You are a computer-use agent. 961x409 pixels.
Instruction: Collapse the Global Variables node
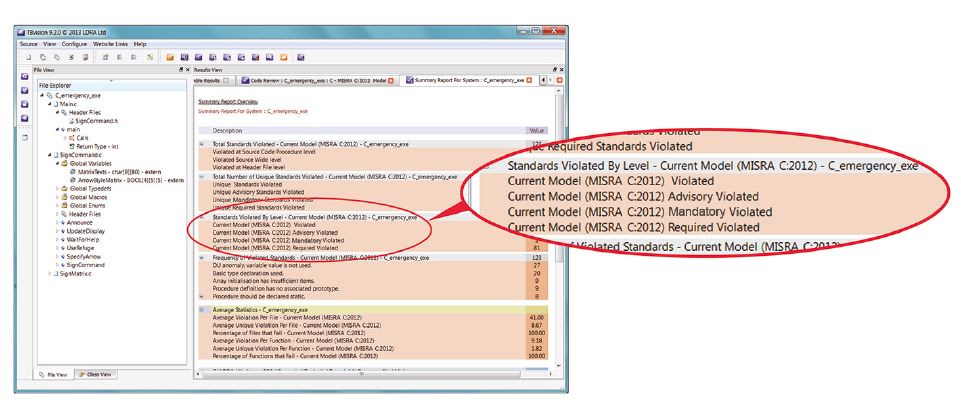[x=57, y=164]
